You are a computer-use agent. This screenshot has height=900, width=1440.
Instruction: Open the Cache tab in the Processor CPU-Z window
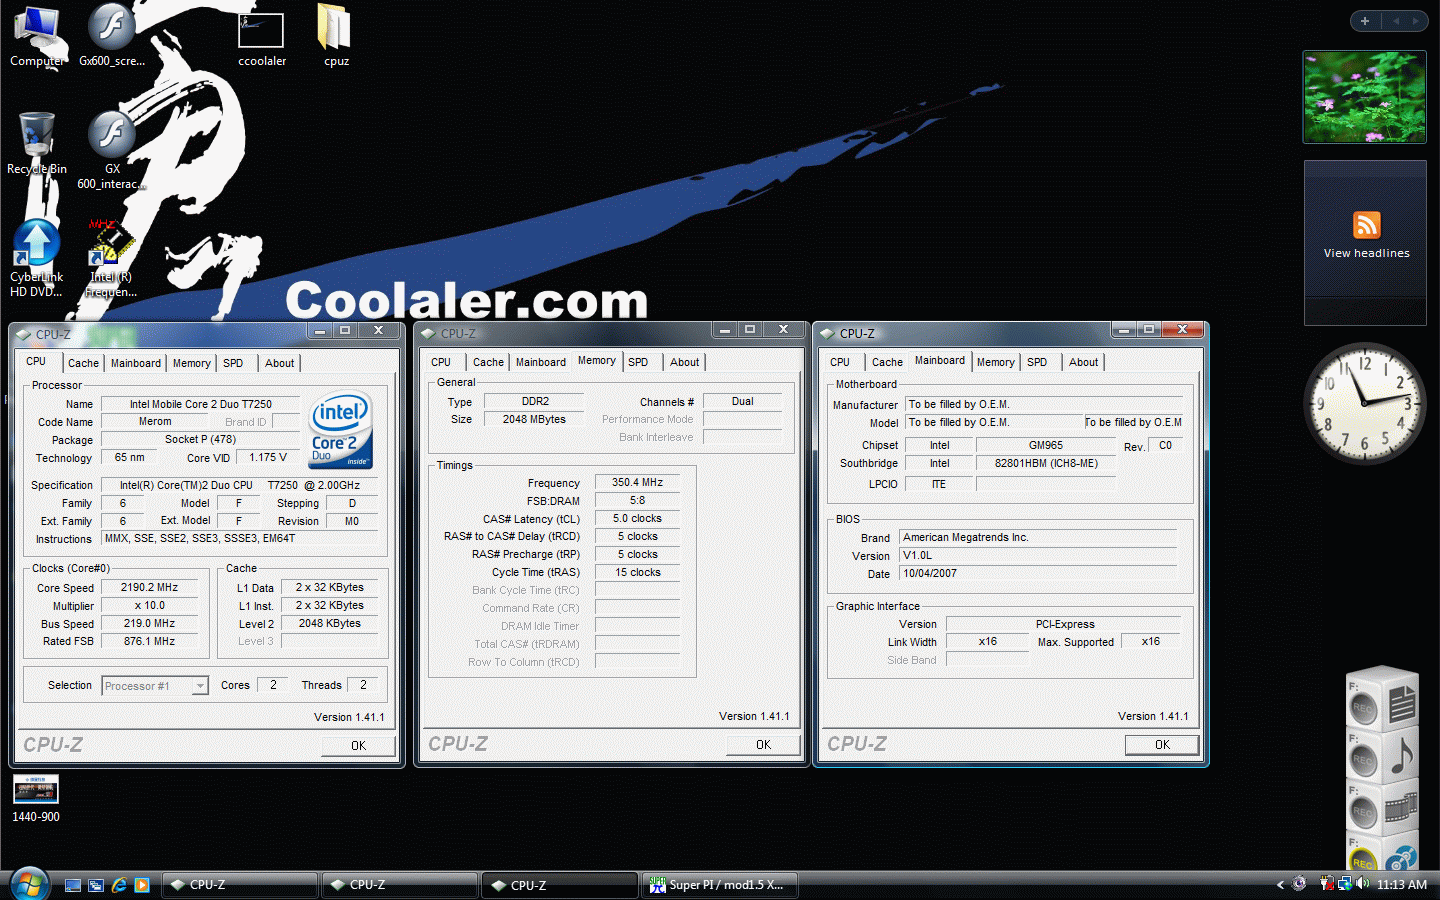[83, 364]
